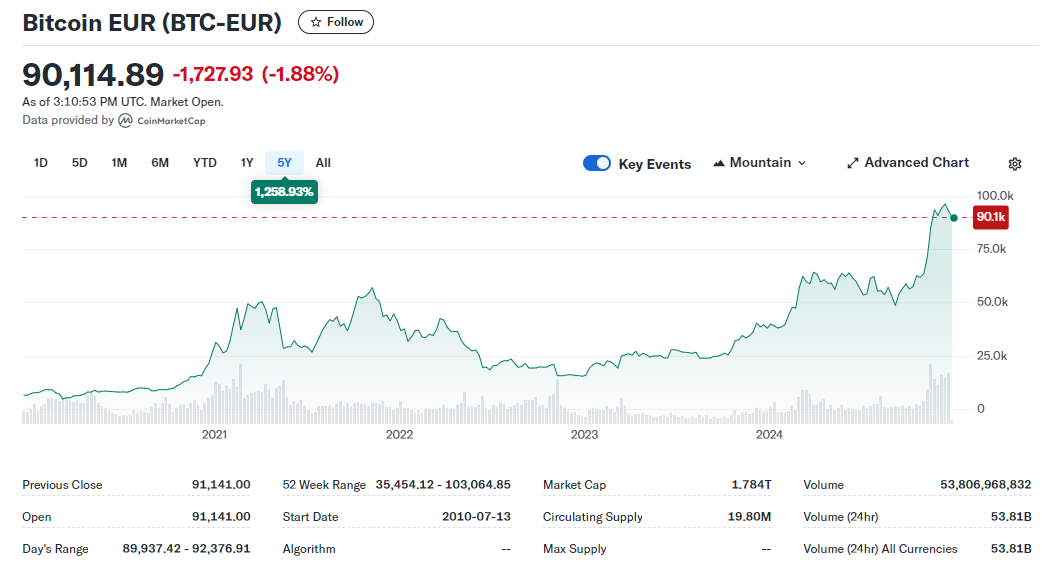Choose the YTD time range
The image size is (1061, 570).
[205, 163]
